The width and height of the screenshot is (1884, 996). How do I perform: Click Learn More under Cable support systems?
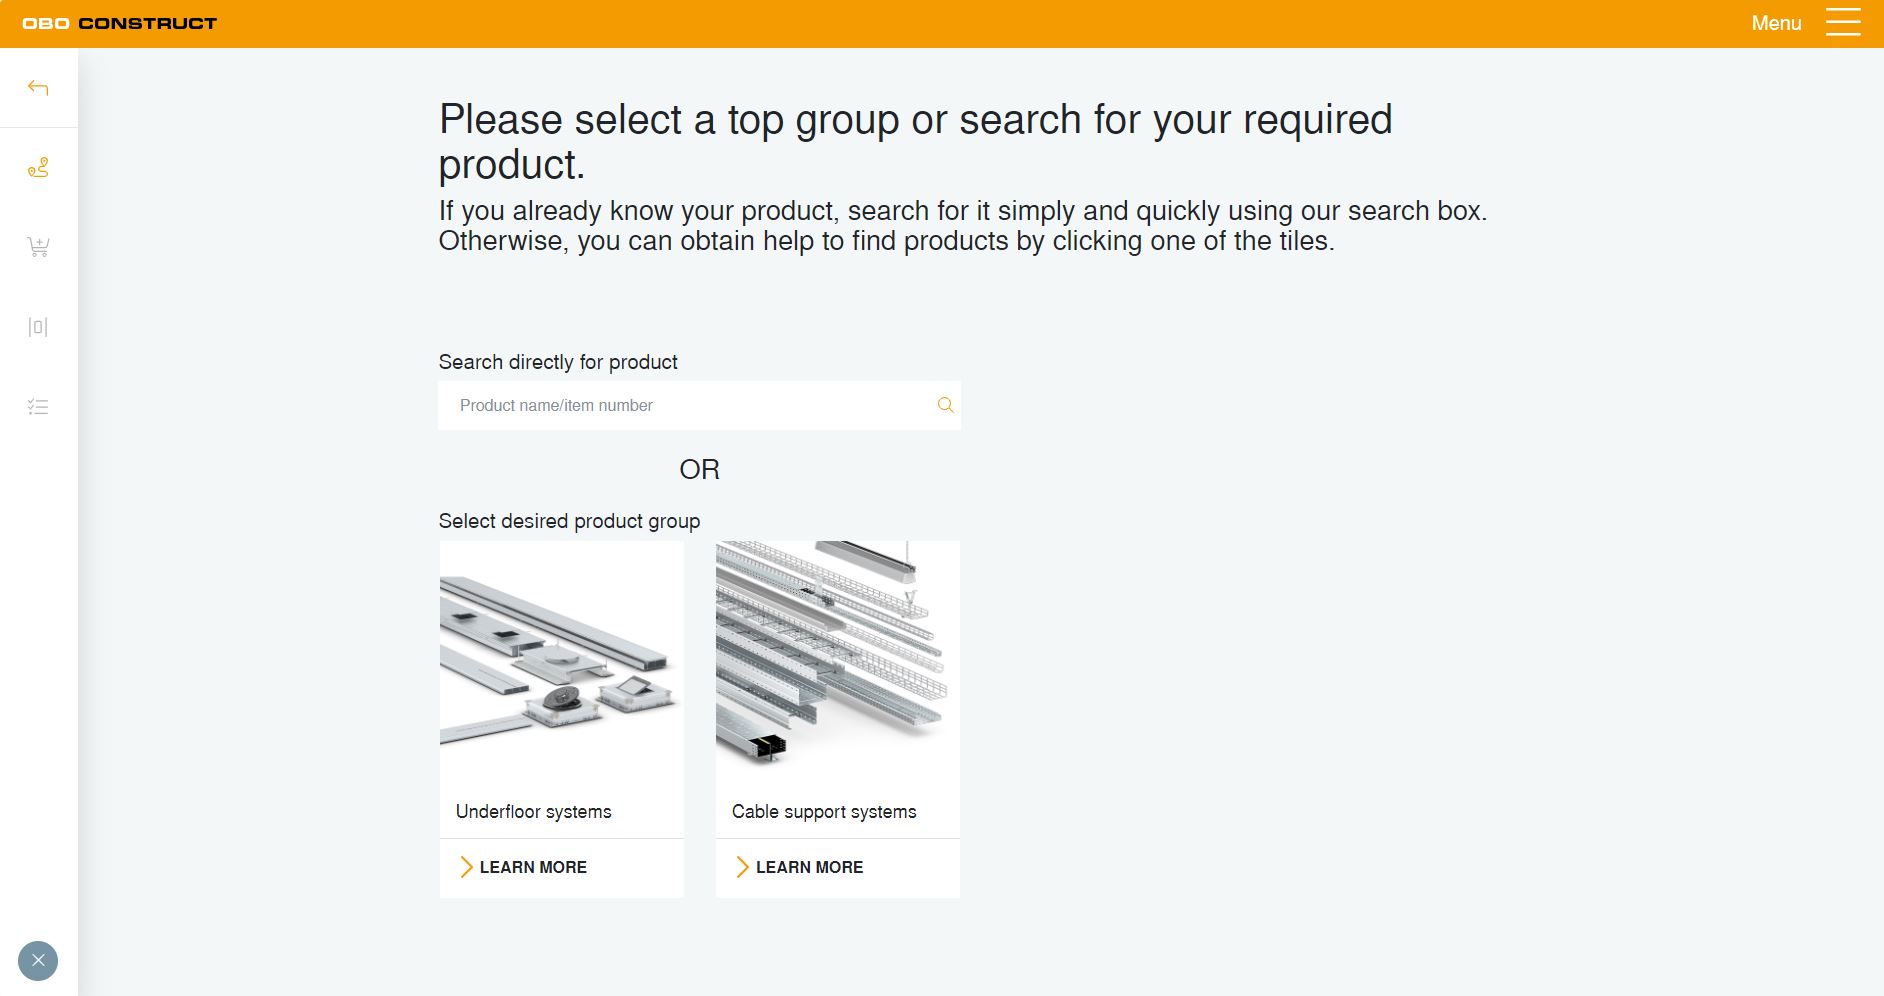[809, 867]
